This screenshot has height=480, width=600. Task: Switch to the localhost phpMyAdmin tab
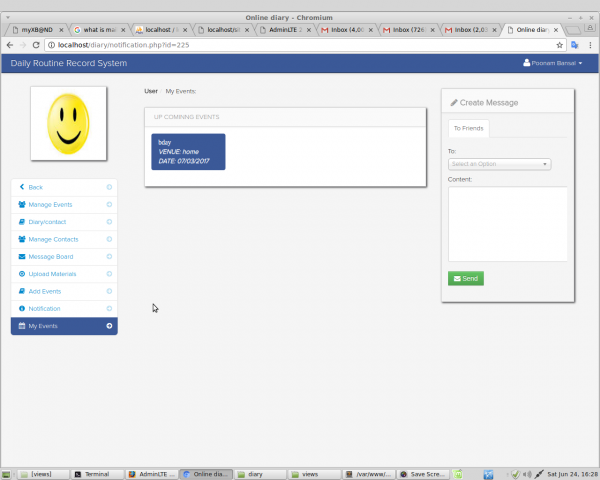[x=161, y=30]
